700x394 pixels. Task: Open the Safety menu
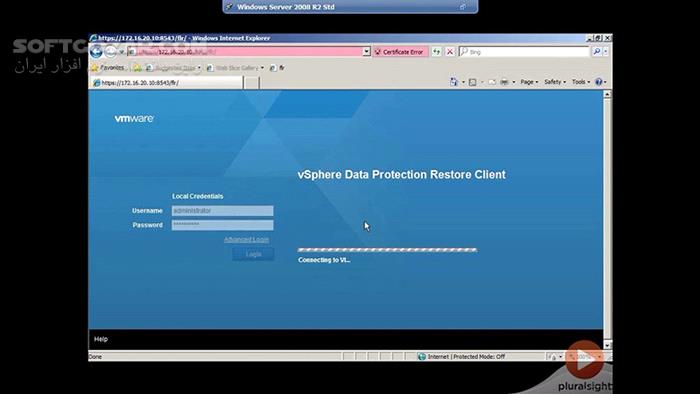tap(554, 82)
